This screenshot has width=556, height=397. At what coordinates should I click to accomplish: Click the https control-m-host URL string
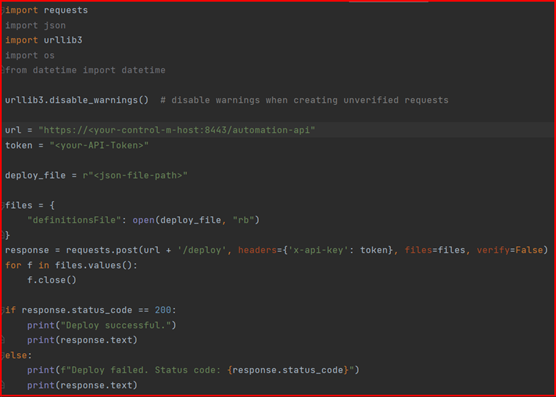pyautogui.click(x=177, y=130)
